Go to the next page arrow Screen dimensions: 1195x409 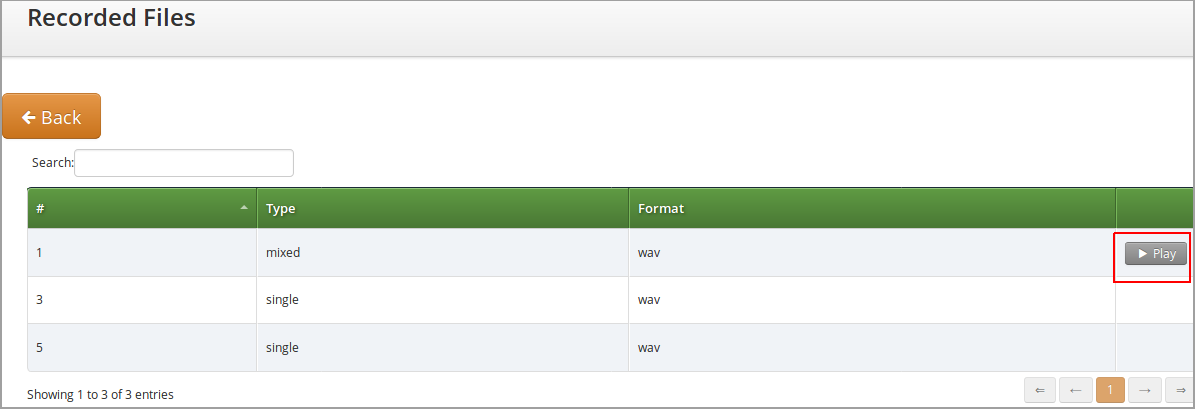click(1145, 390)
